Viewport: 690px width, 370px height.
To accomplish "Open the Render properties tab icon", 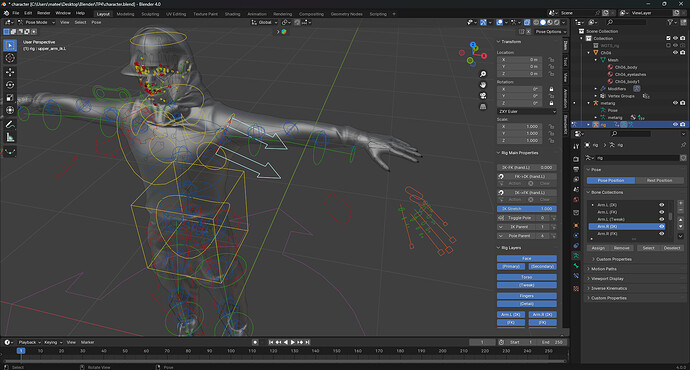I will click(576, 159).
